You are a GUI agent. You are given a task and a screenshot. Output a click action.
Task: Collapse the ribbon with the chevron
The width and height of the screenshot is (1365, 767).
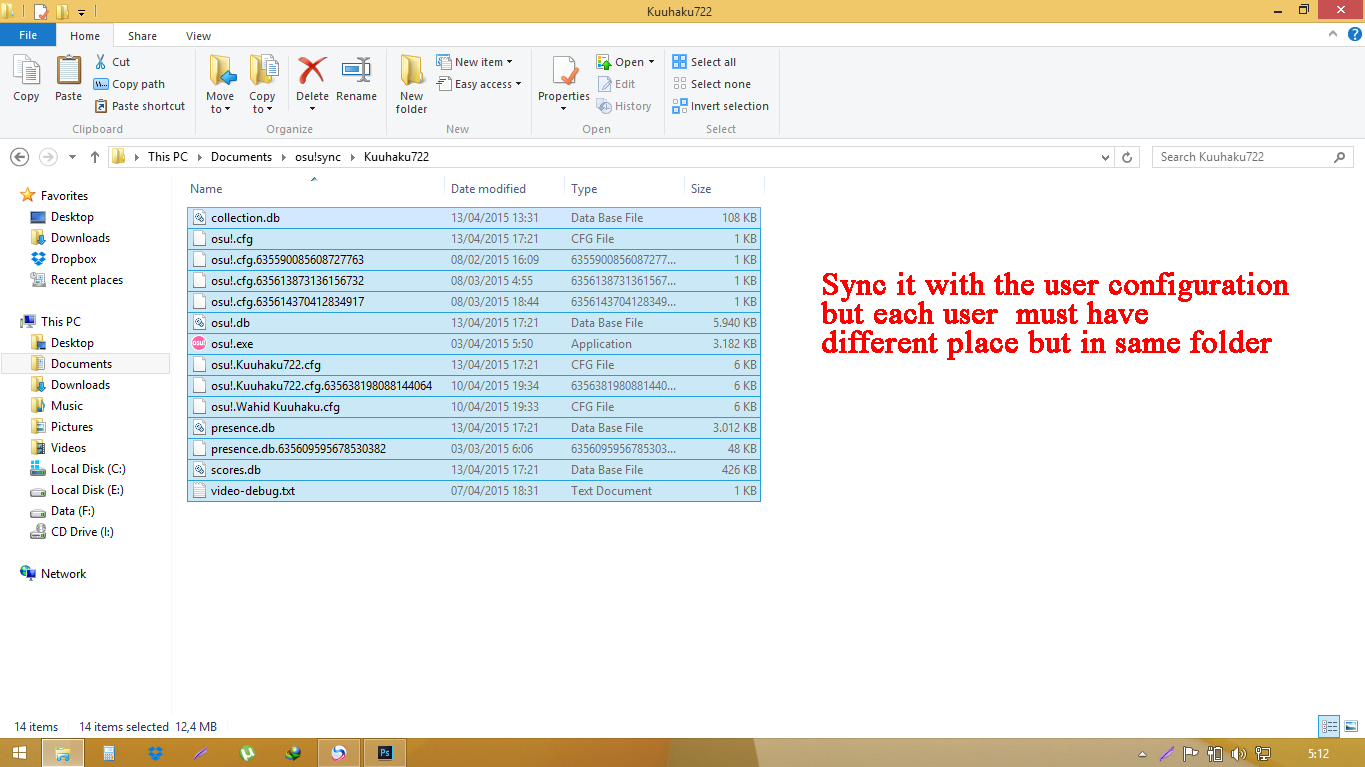pyautogui.click(x=1332, y=35)
